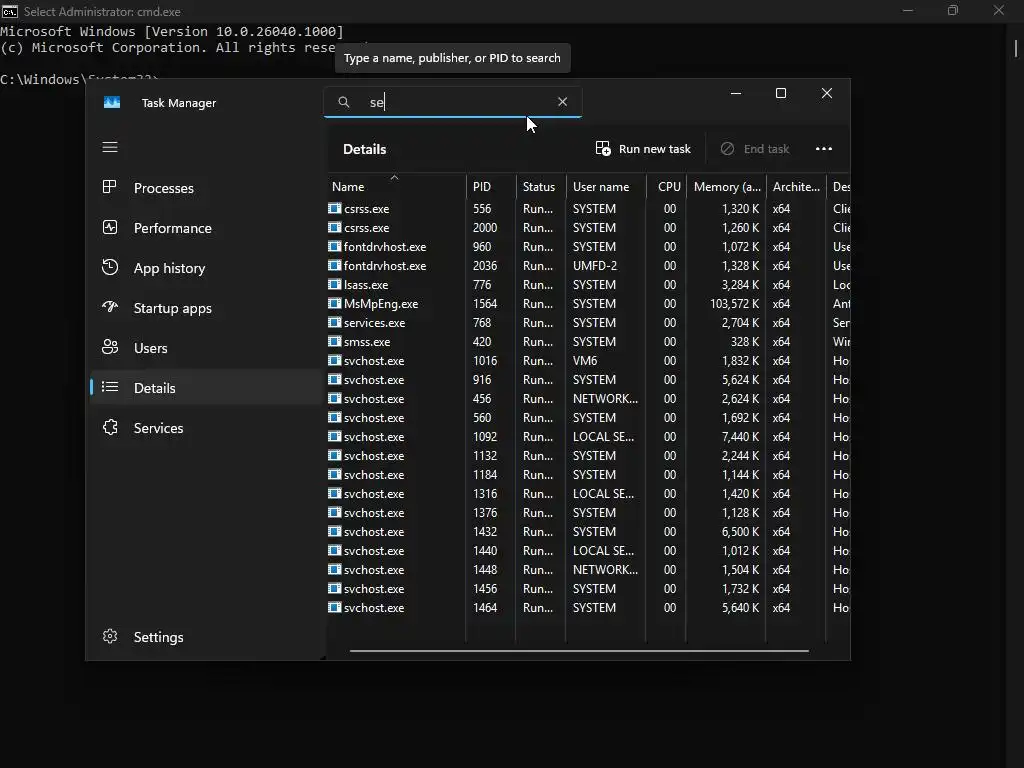Screen dimensions: 1024x768
Task: Open the Processes page
Action: point(206,188)
